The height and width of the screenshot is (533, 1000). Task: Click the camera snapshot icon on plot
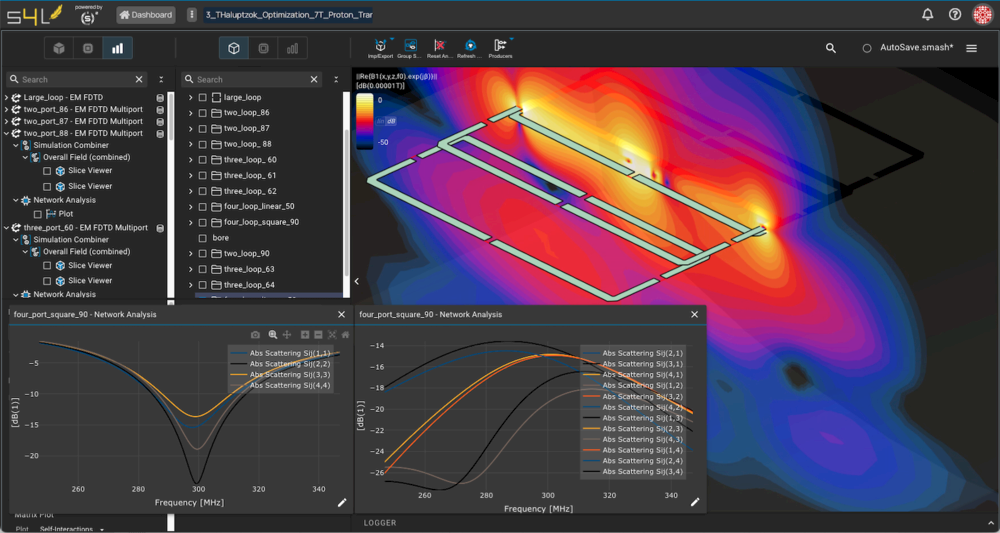[x=256, y=334]
